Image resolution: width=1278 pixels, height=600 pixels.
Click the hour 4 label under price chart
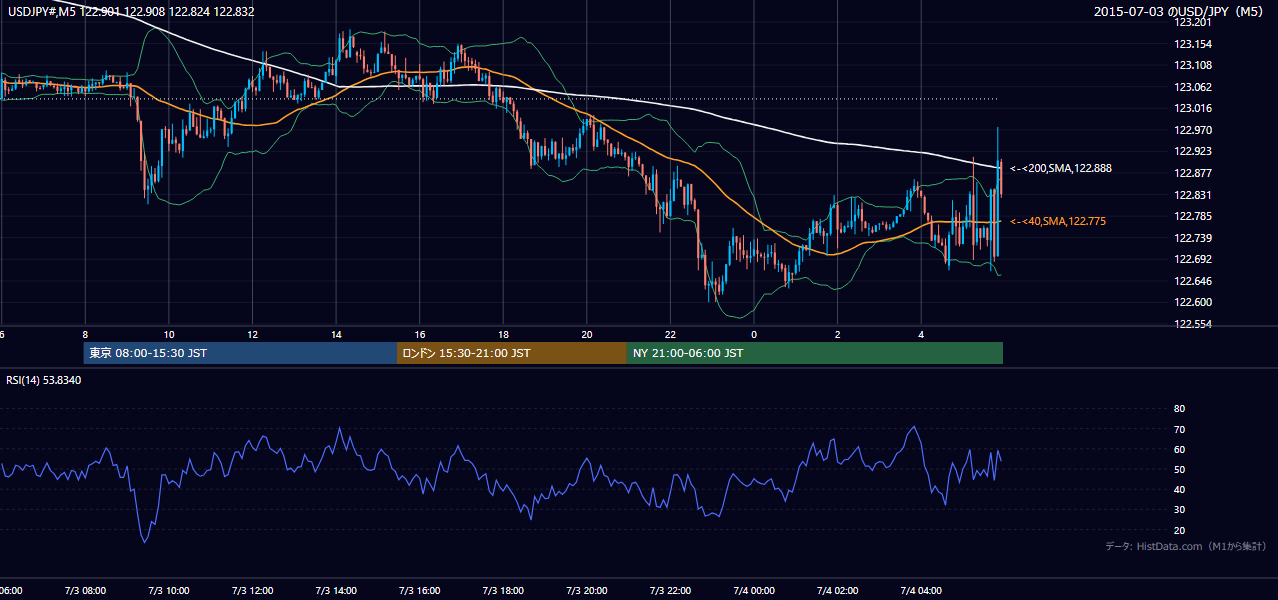coord(922,334)
